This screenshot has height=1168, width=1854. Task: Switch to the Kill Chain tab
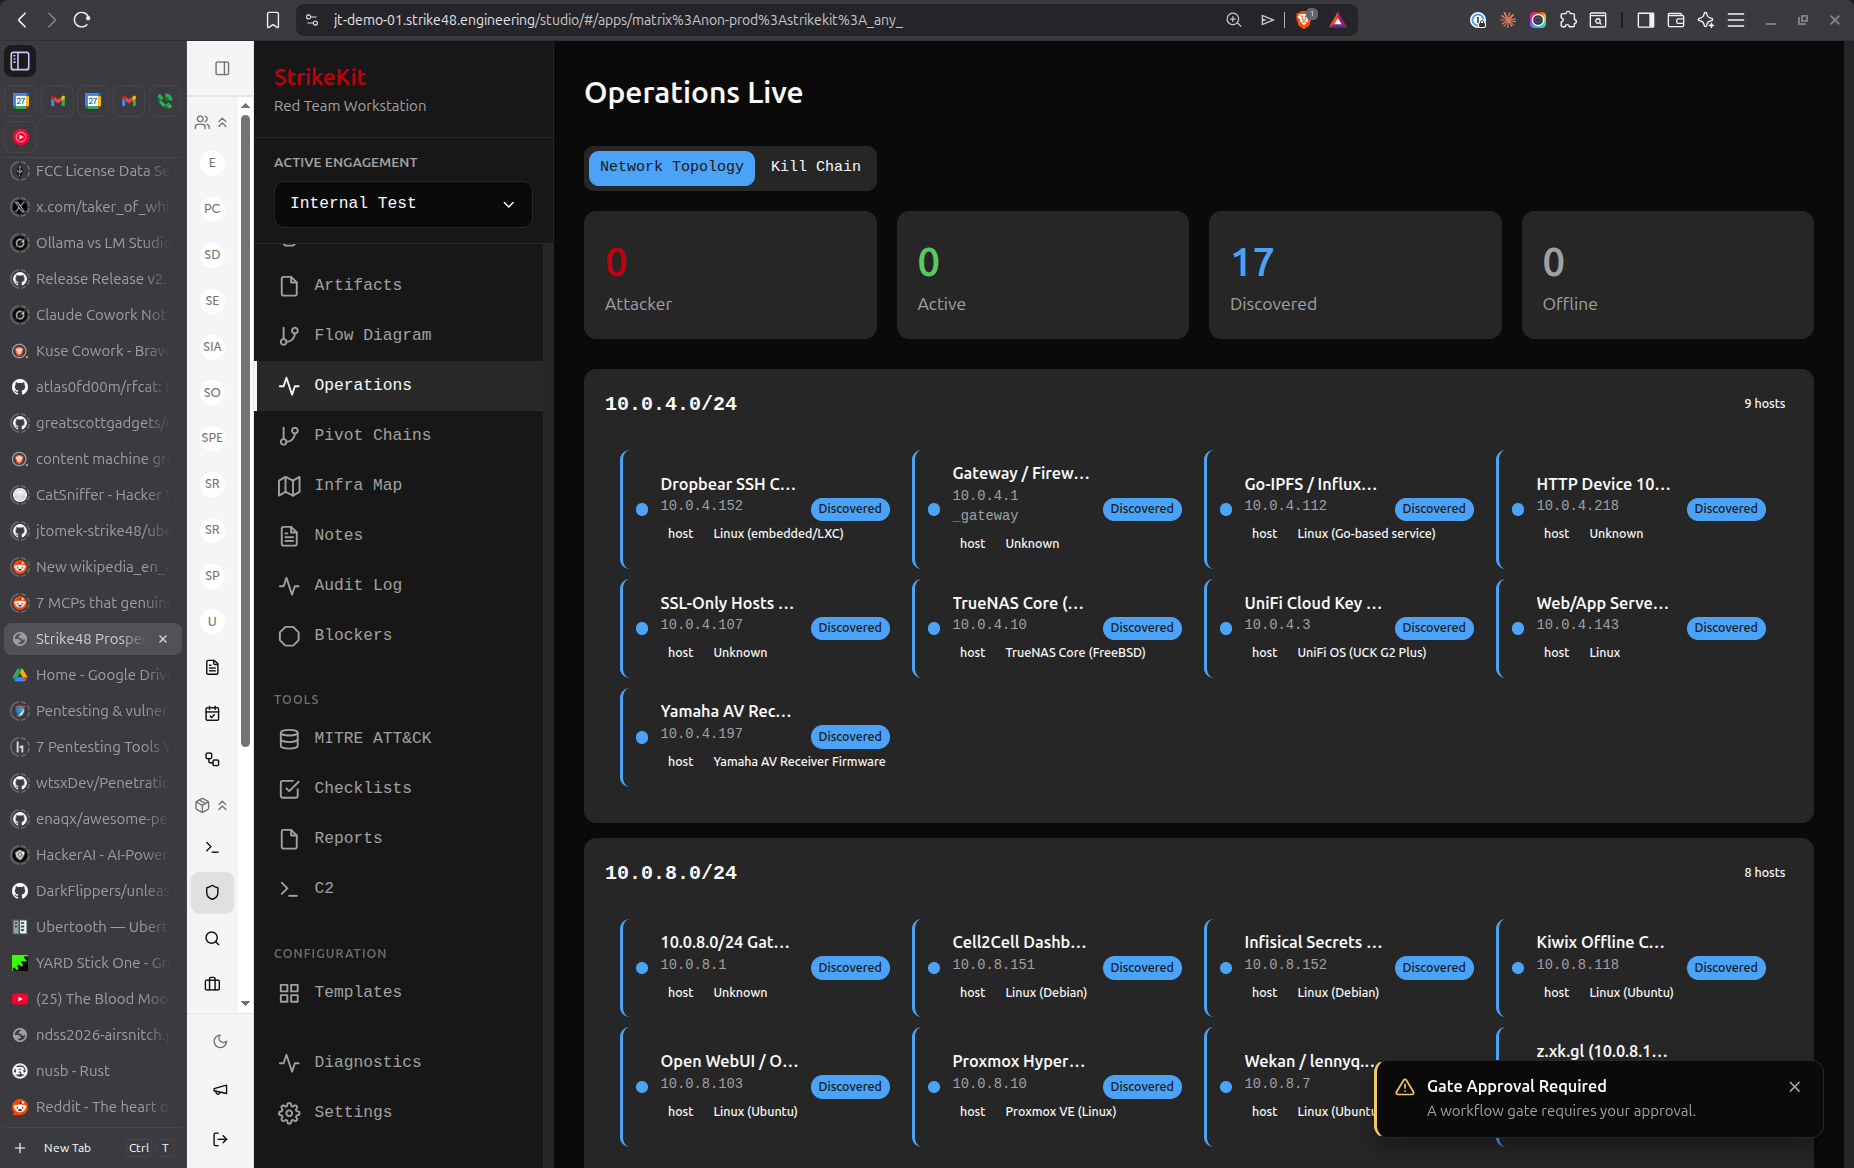tap(815, 167)
